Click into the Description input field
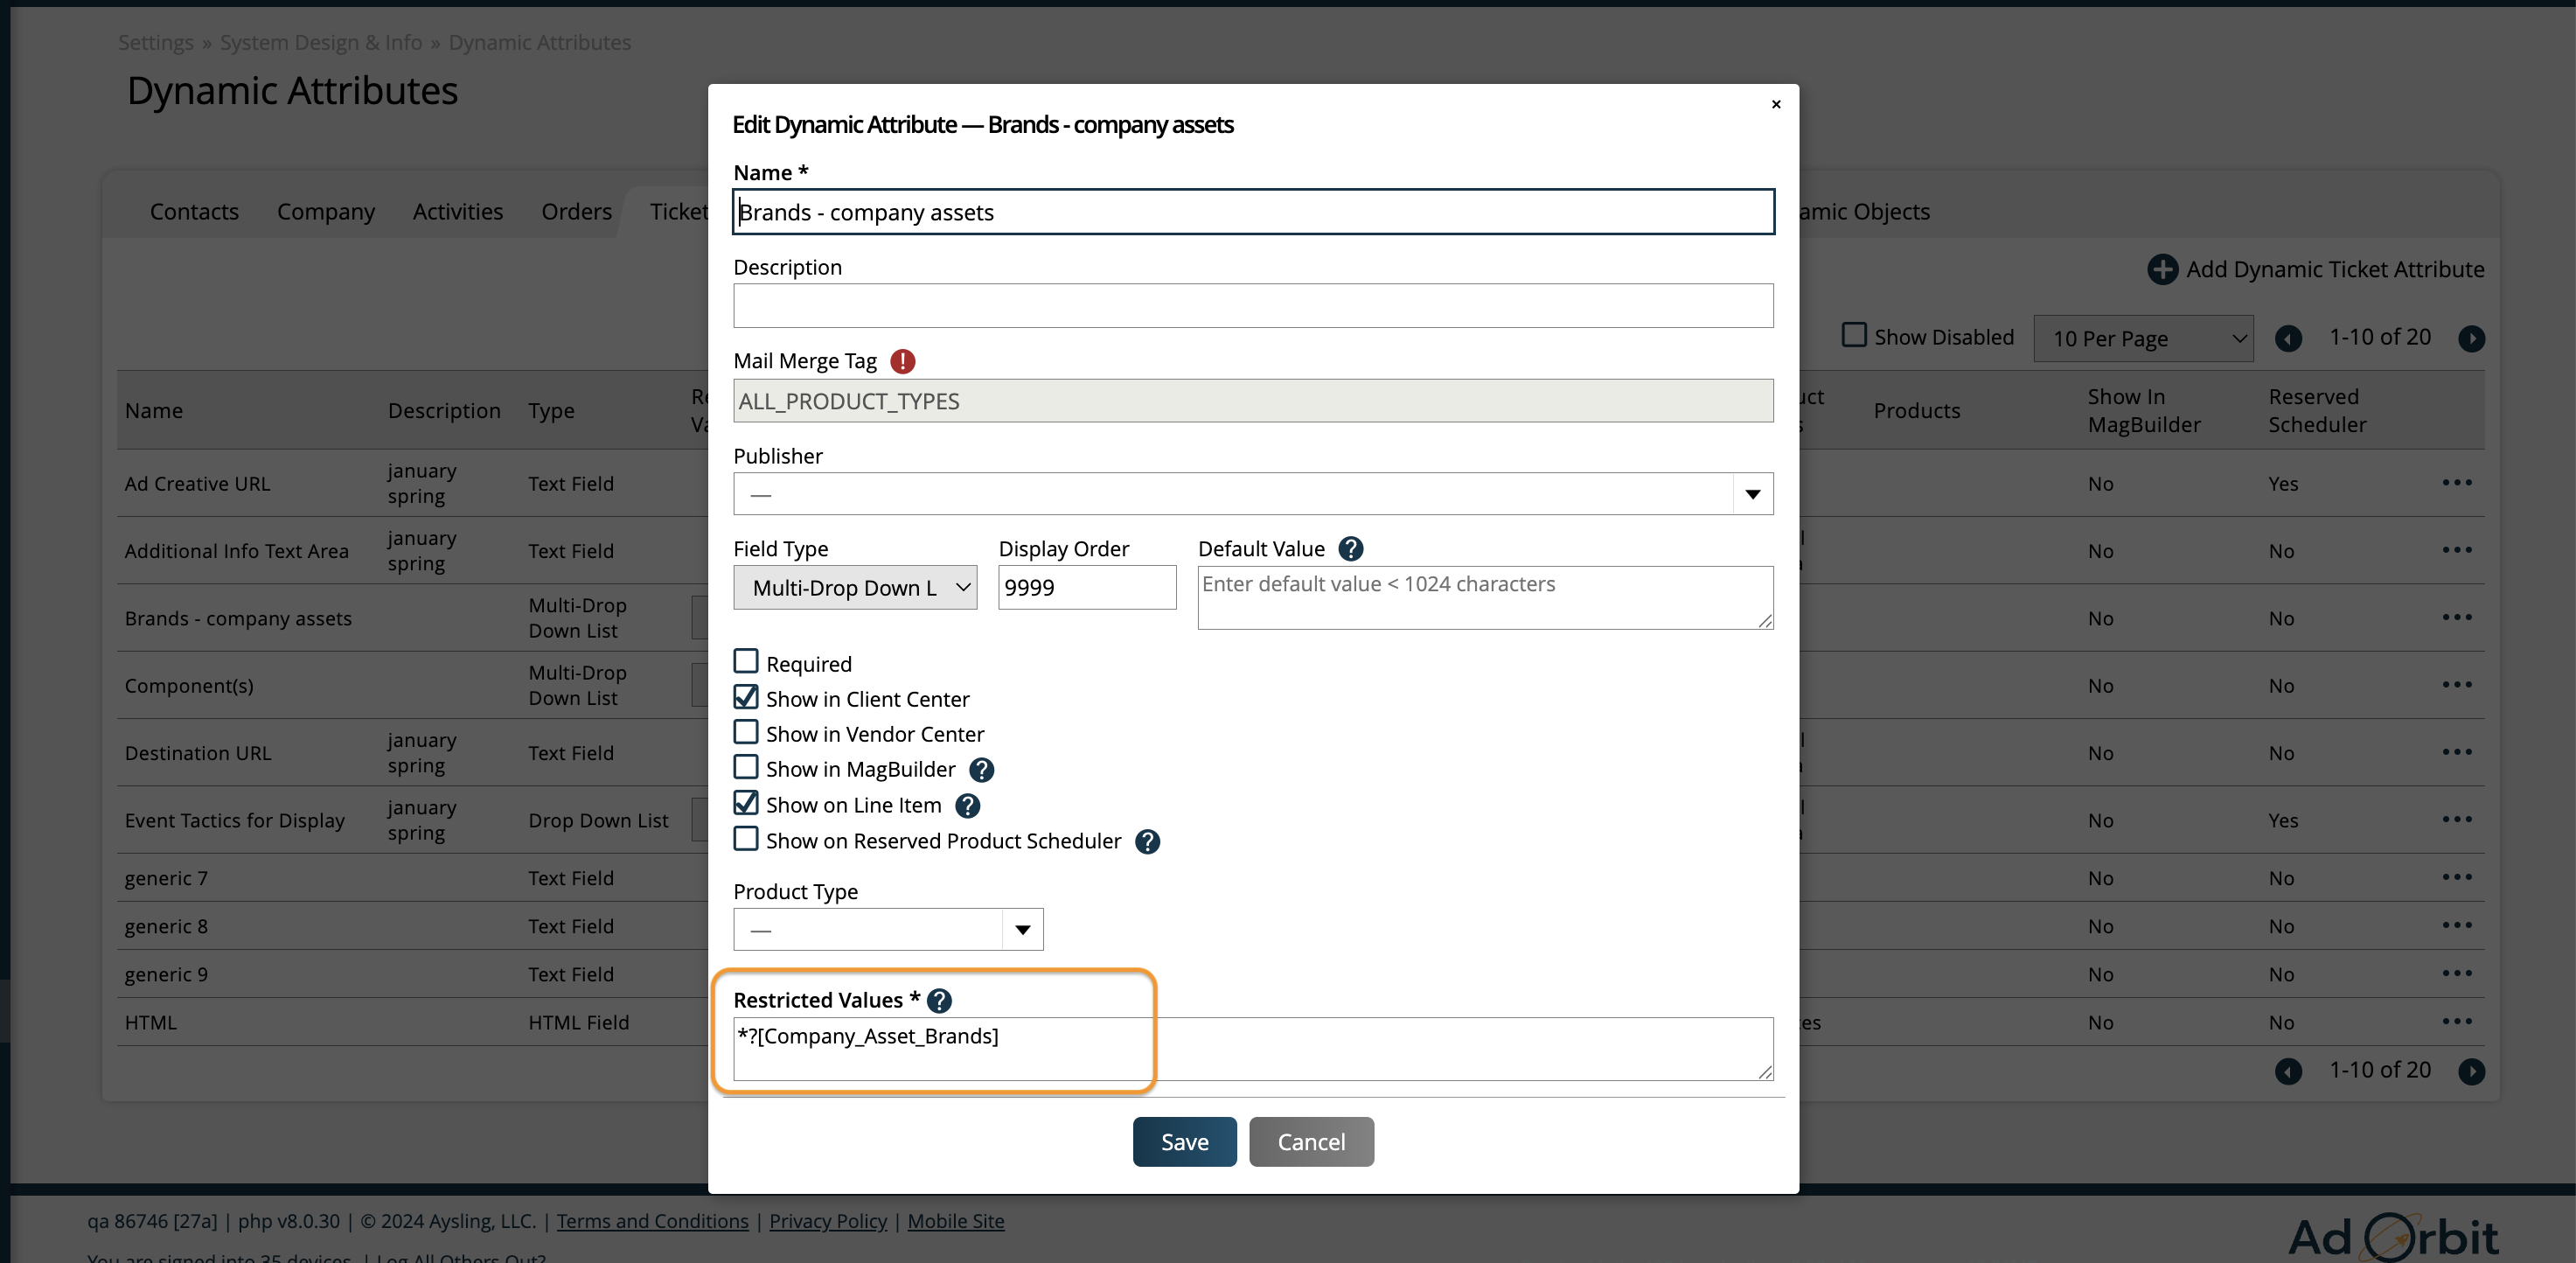This screenshot has height=1263, width=2576. tap(1252, 306)
